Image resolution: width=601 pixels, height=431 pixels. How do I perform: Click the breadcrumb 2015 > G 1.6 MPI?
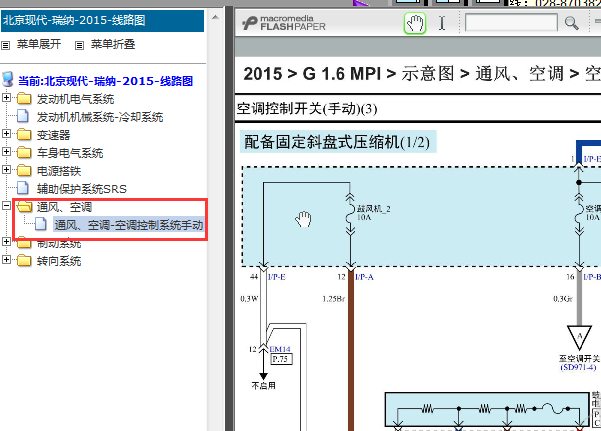tap(312, 74)
